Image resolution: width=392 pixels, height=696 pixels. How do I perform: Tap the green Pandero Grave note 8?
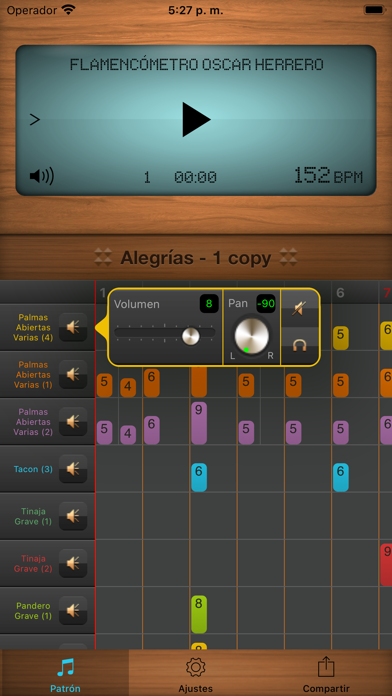pos(199,614)
